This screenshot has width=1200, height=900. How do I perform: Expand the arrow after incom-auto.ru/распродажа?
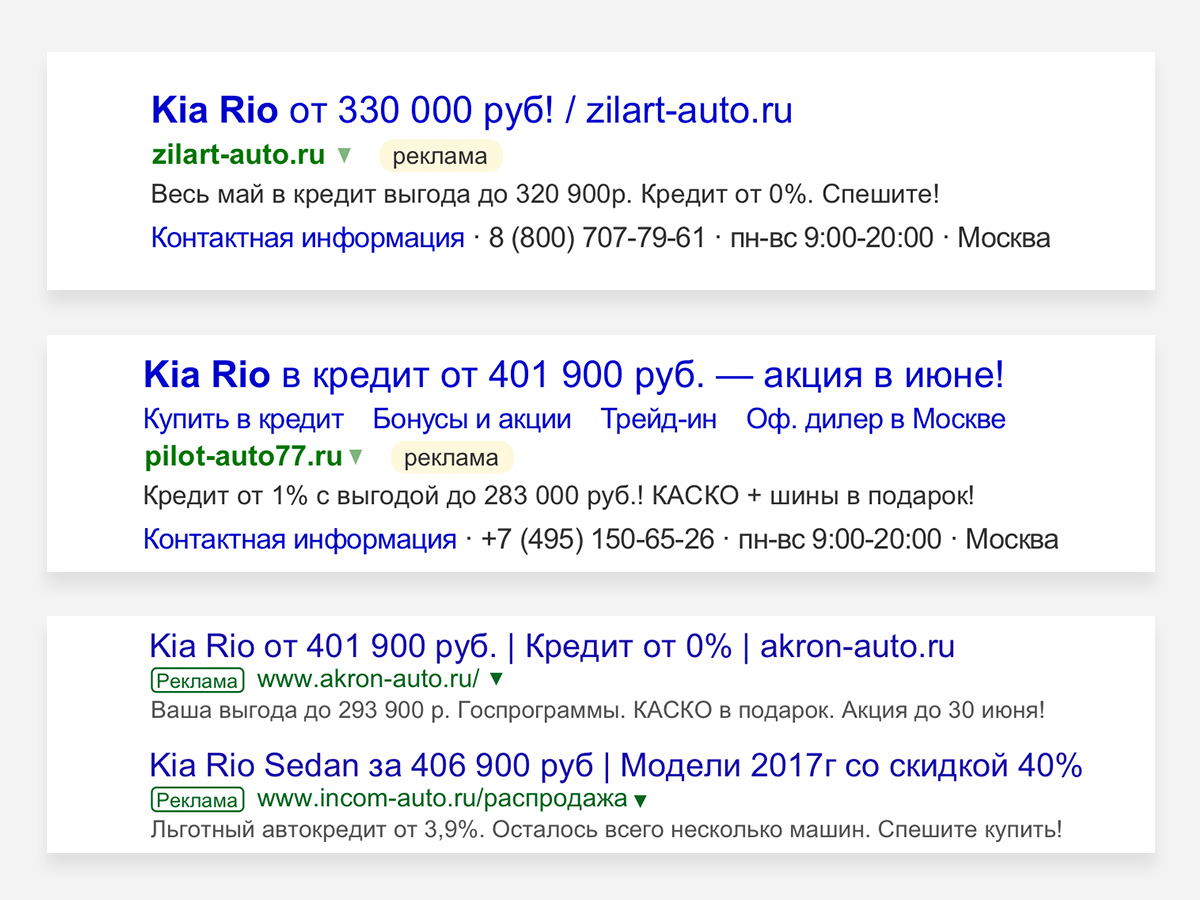[641, 801]
